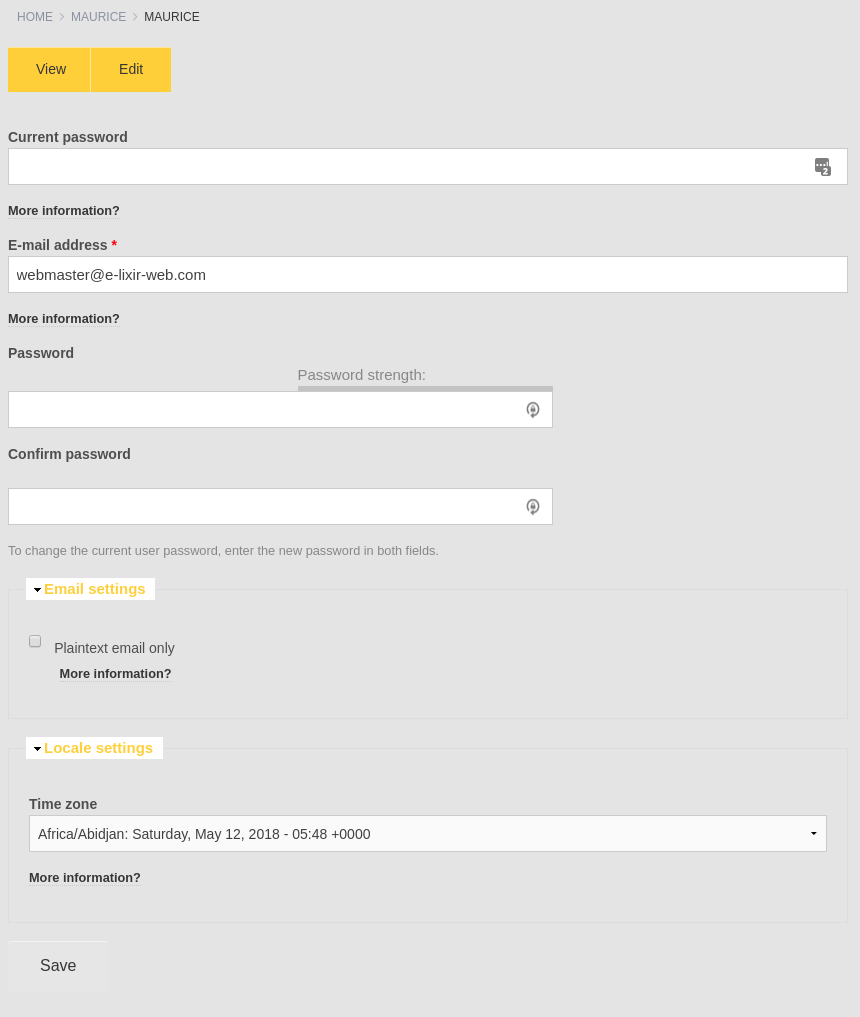Open More information under E-mail address
860x1017 pixels.
(x=64, y=319)
